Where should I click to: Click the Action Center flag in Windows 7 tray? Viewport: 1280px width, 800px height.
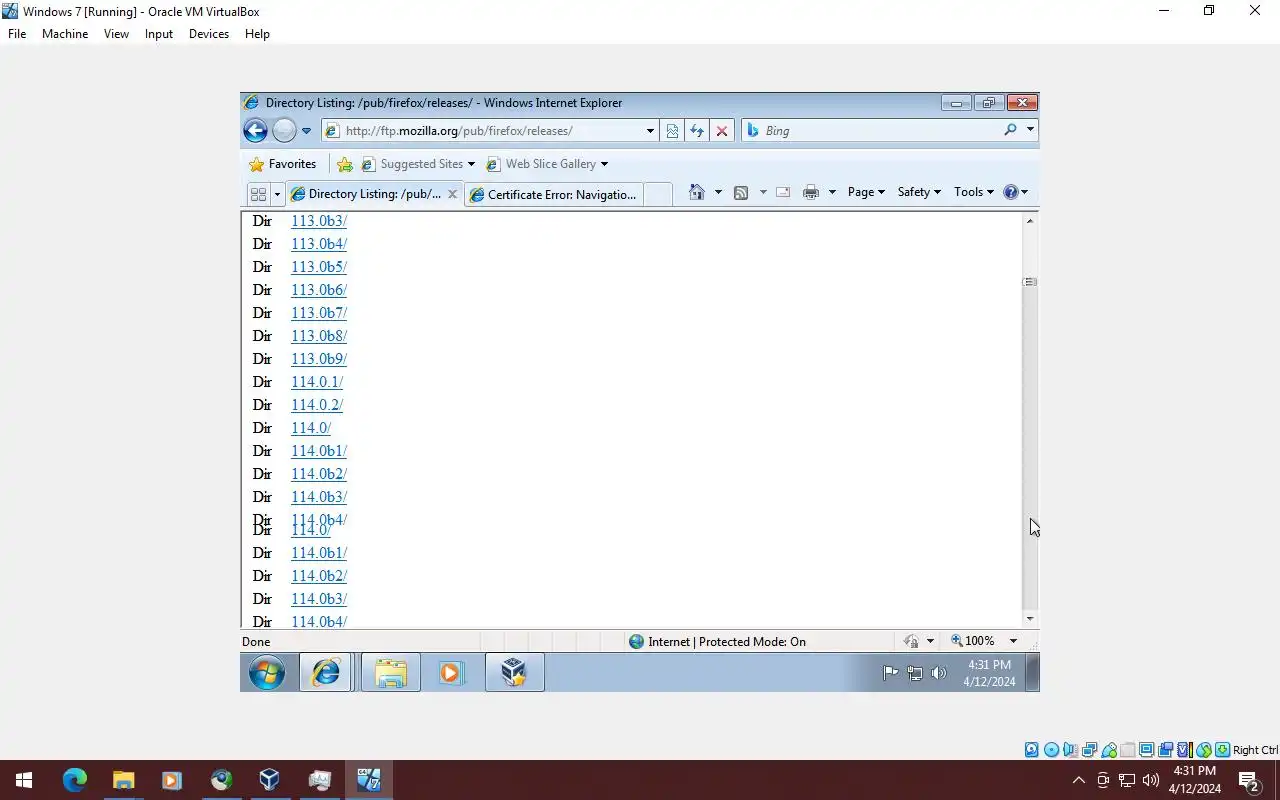(x=890, y=673)
